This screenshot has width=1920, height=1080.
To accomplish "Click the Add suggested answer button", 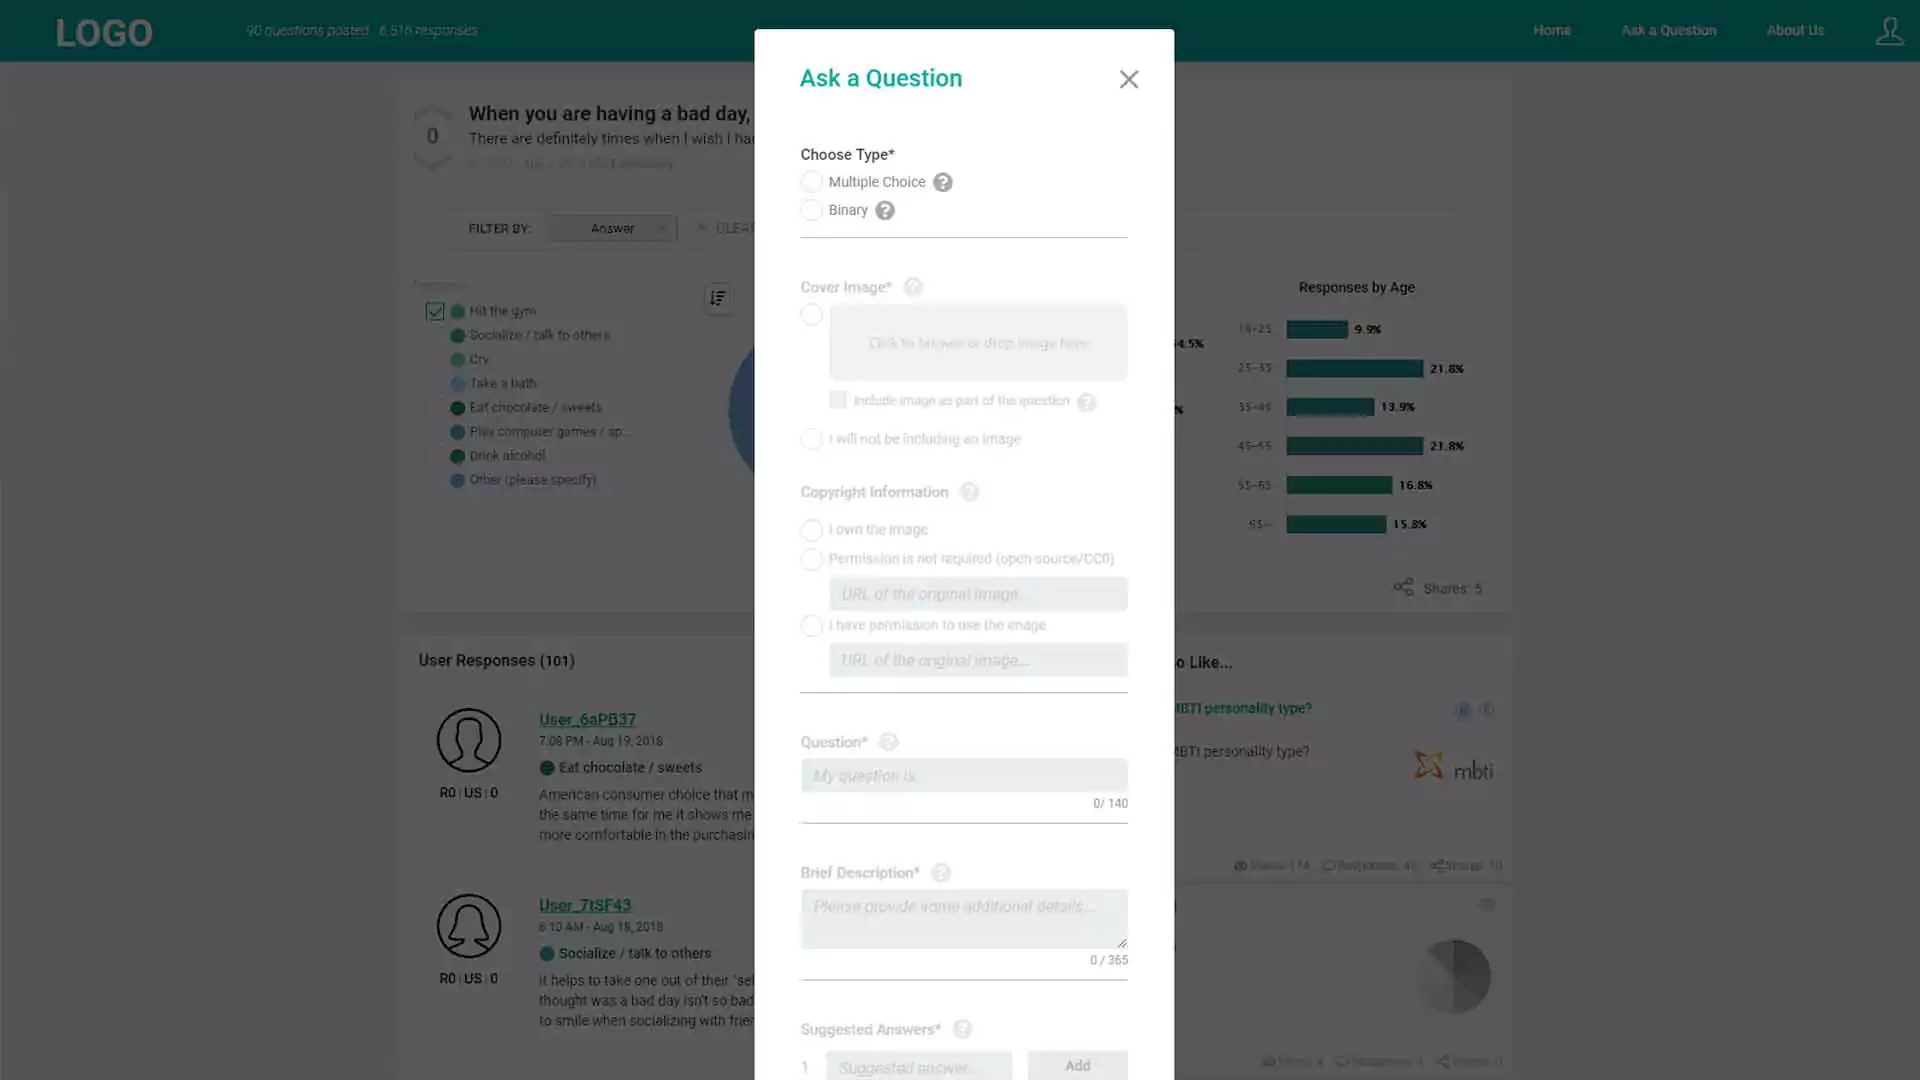I will point(1077,1065).
